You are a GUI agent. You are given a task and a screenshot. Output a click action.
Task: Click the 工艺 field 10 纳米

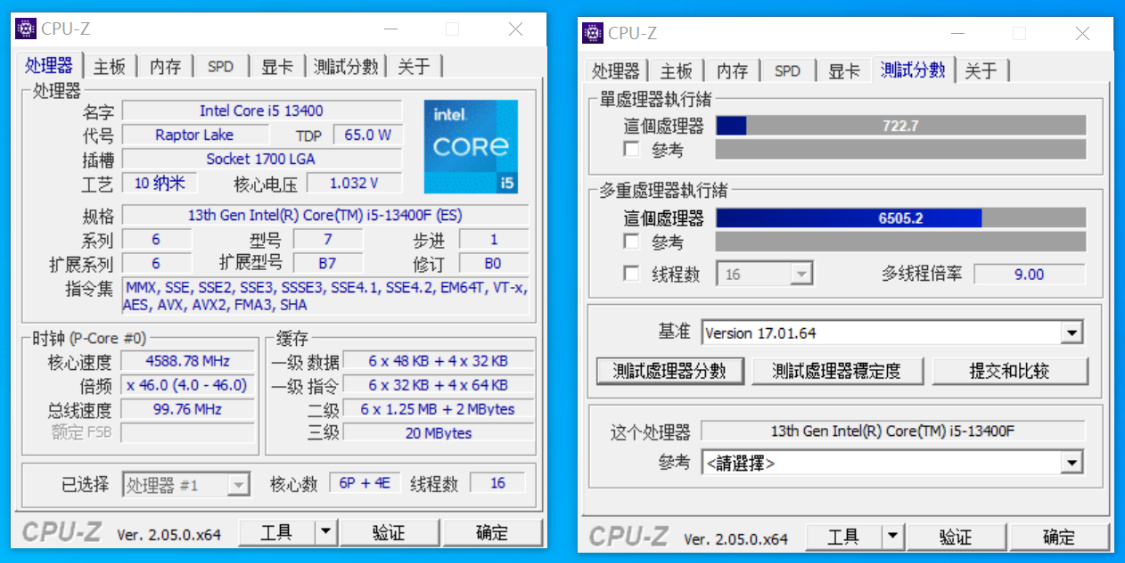(159, 183)
